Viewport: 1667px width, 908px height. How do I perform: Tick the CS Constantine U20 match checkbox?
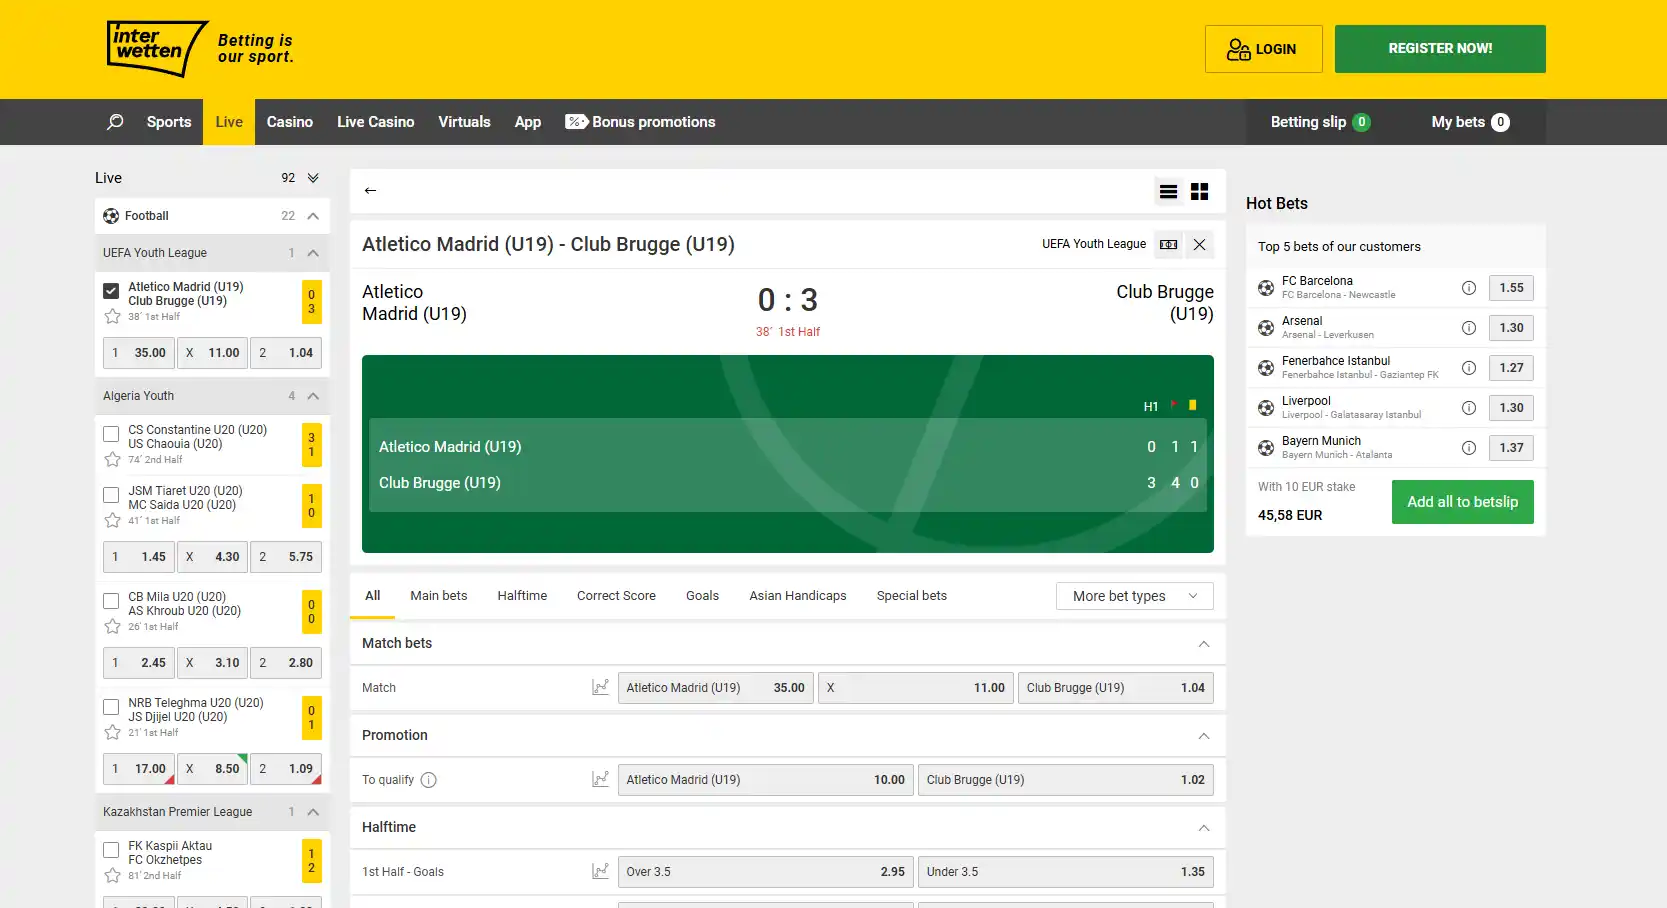[x=112, y=434]
